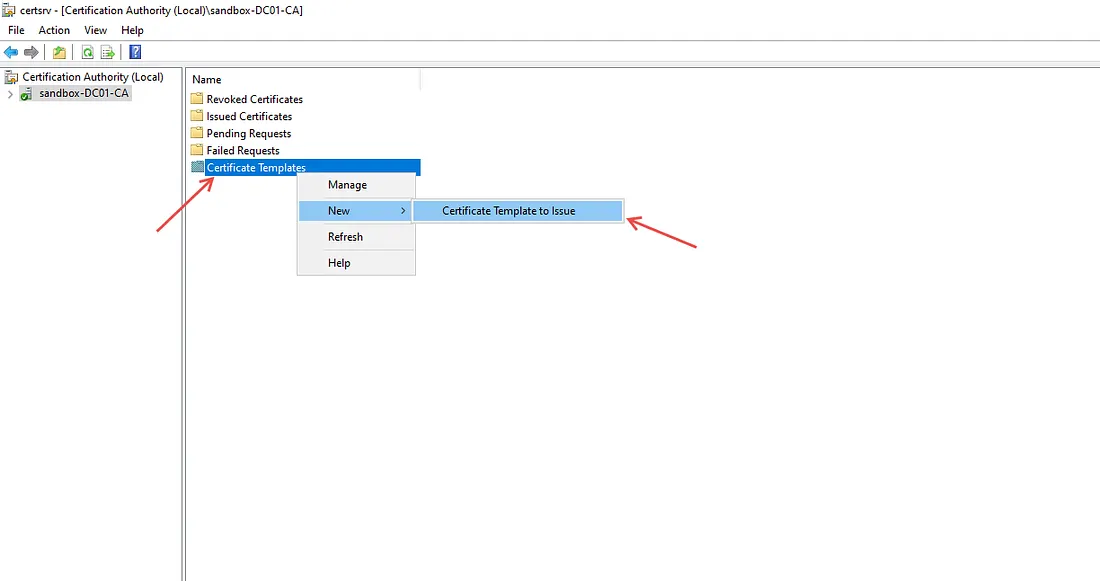Click the Revoked Certificates folder icon
This screenshot has width=1100, height=581.
(x=197, y=99)
